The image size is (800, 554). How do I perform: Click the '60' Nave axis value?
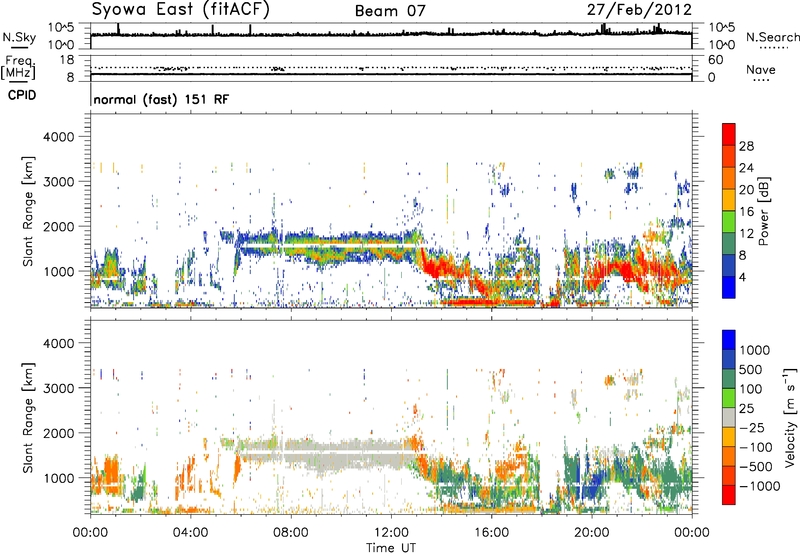(716, 60)
